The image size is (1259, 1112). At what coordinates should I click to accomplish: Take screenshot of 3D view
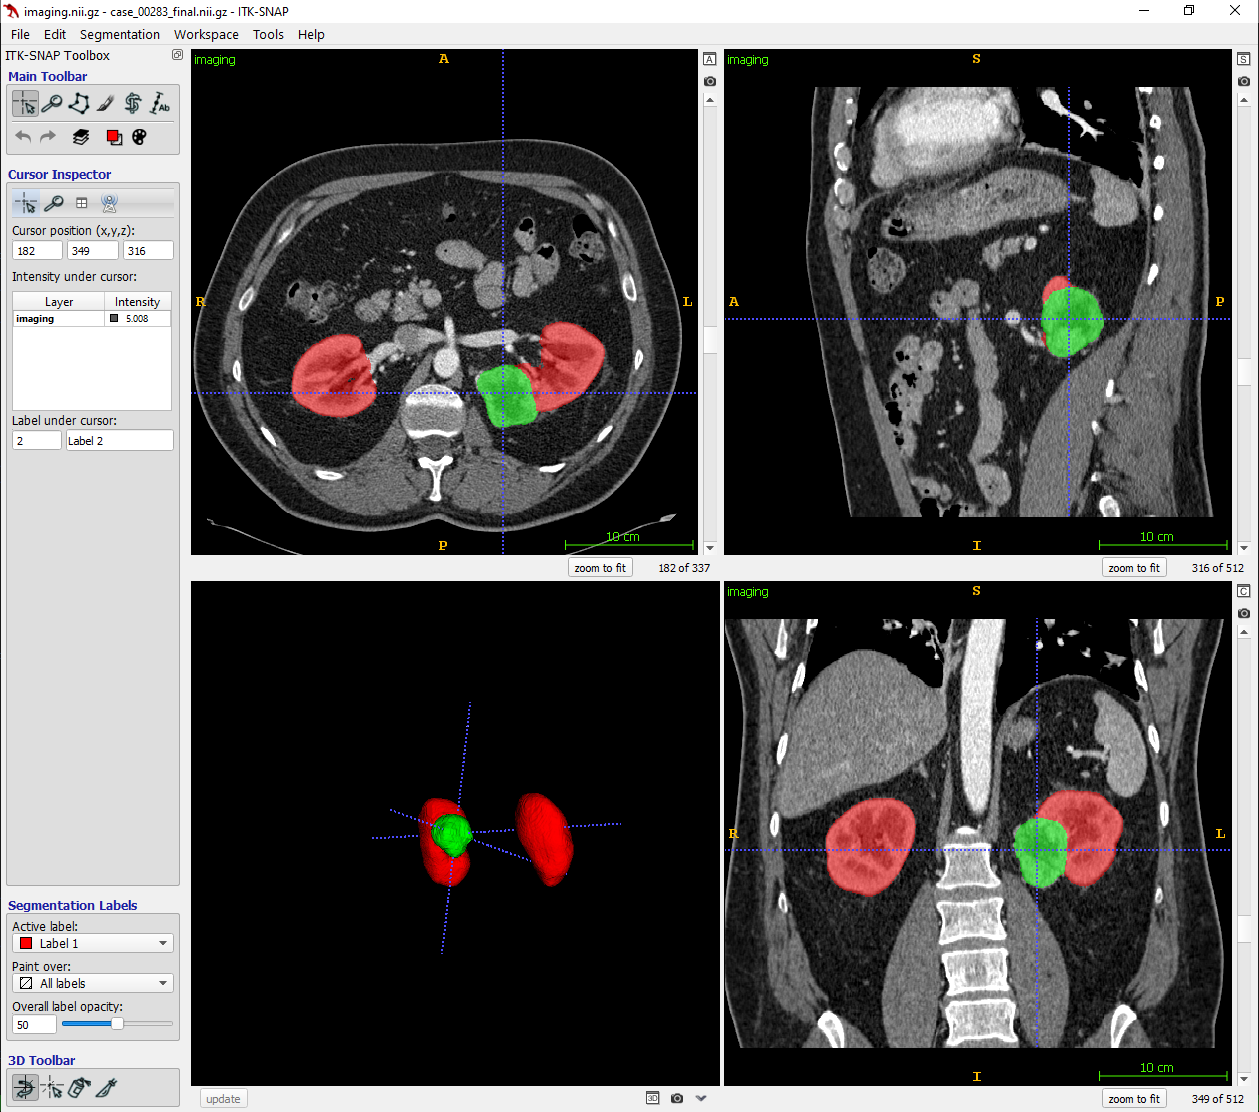tap(677, 1098)
